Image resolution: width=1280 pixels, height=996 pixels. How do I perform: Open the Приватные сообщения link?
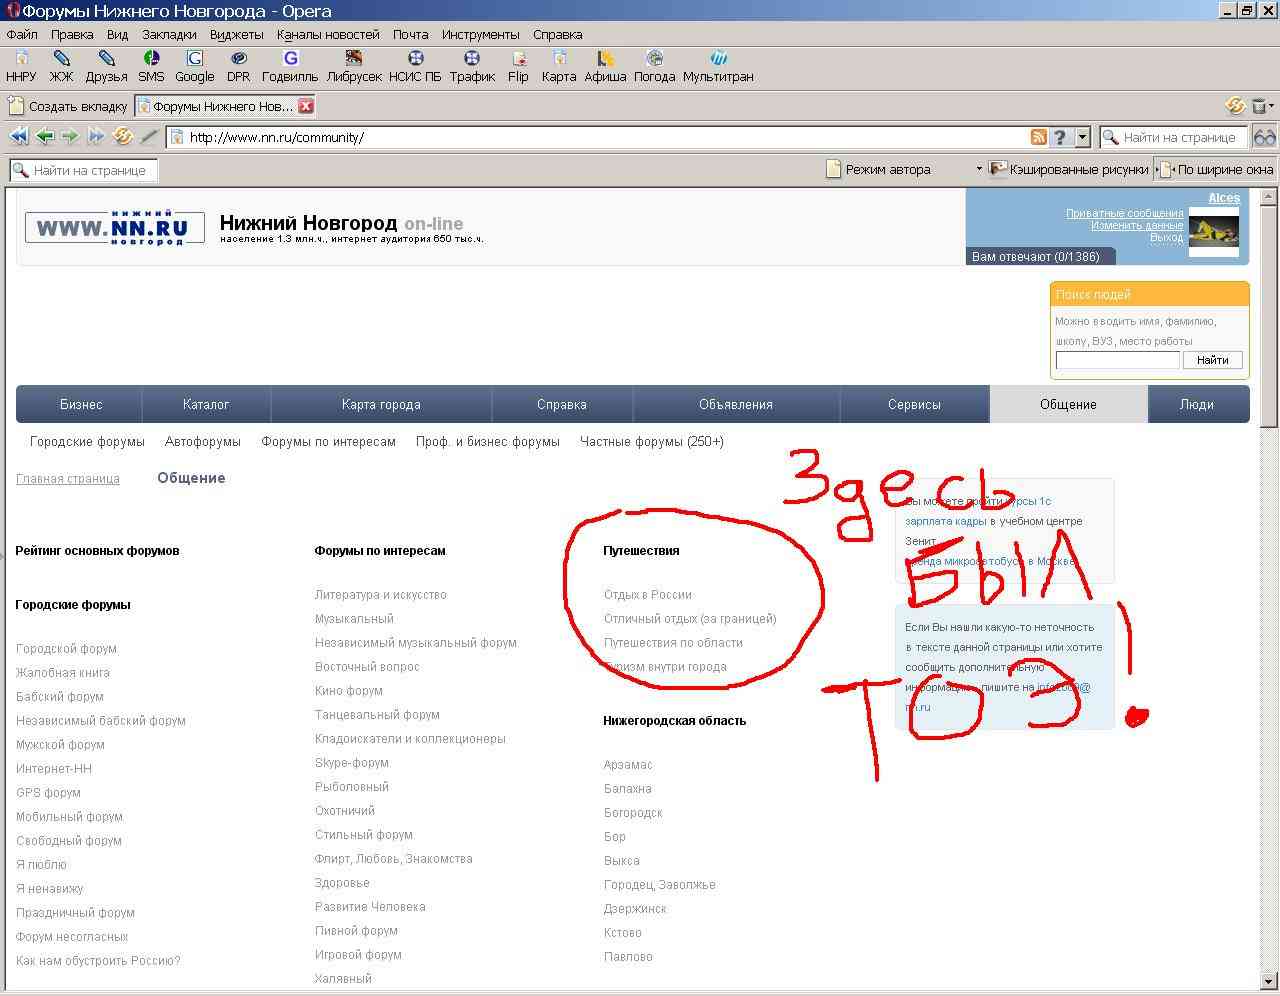coord(1124,213)
